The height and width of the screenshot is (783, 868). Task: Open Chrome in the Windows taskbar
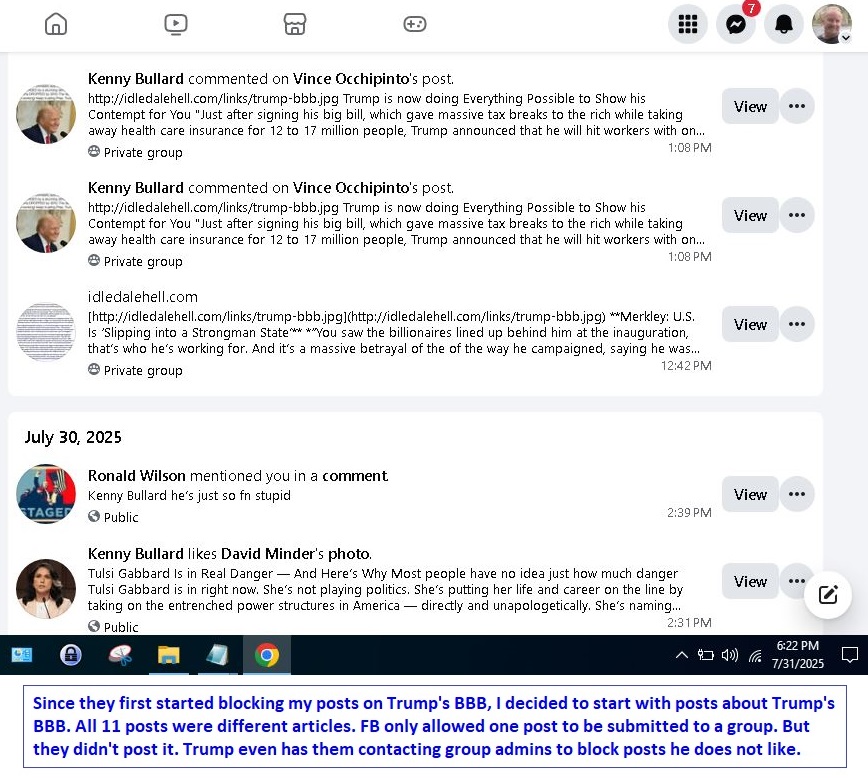(x=266, y=655)
